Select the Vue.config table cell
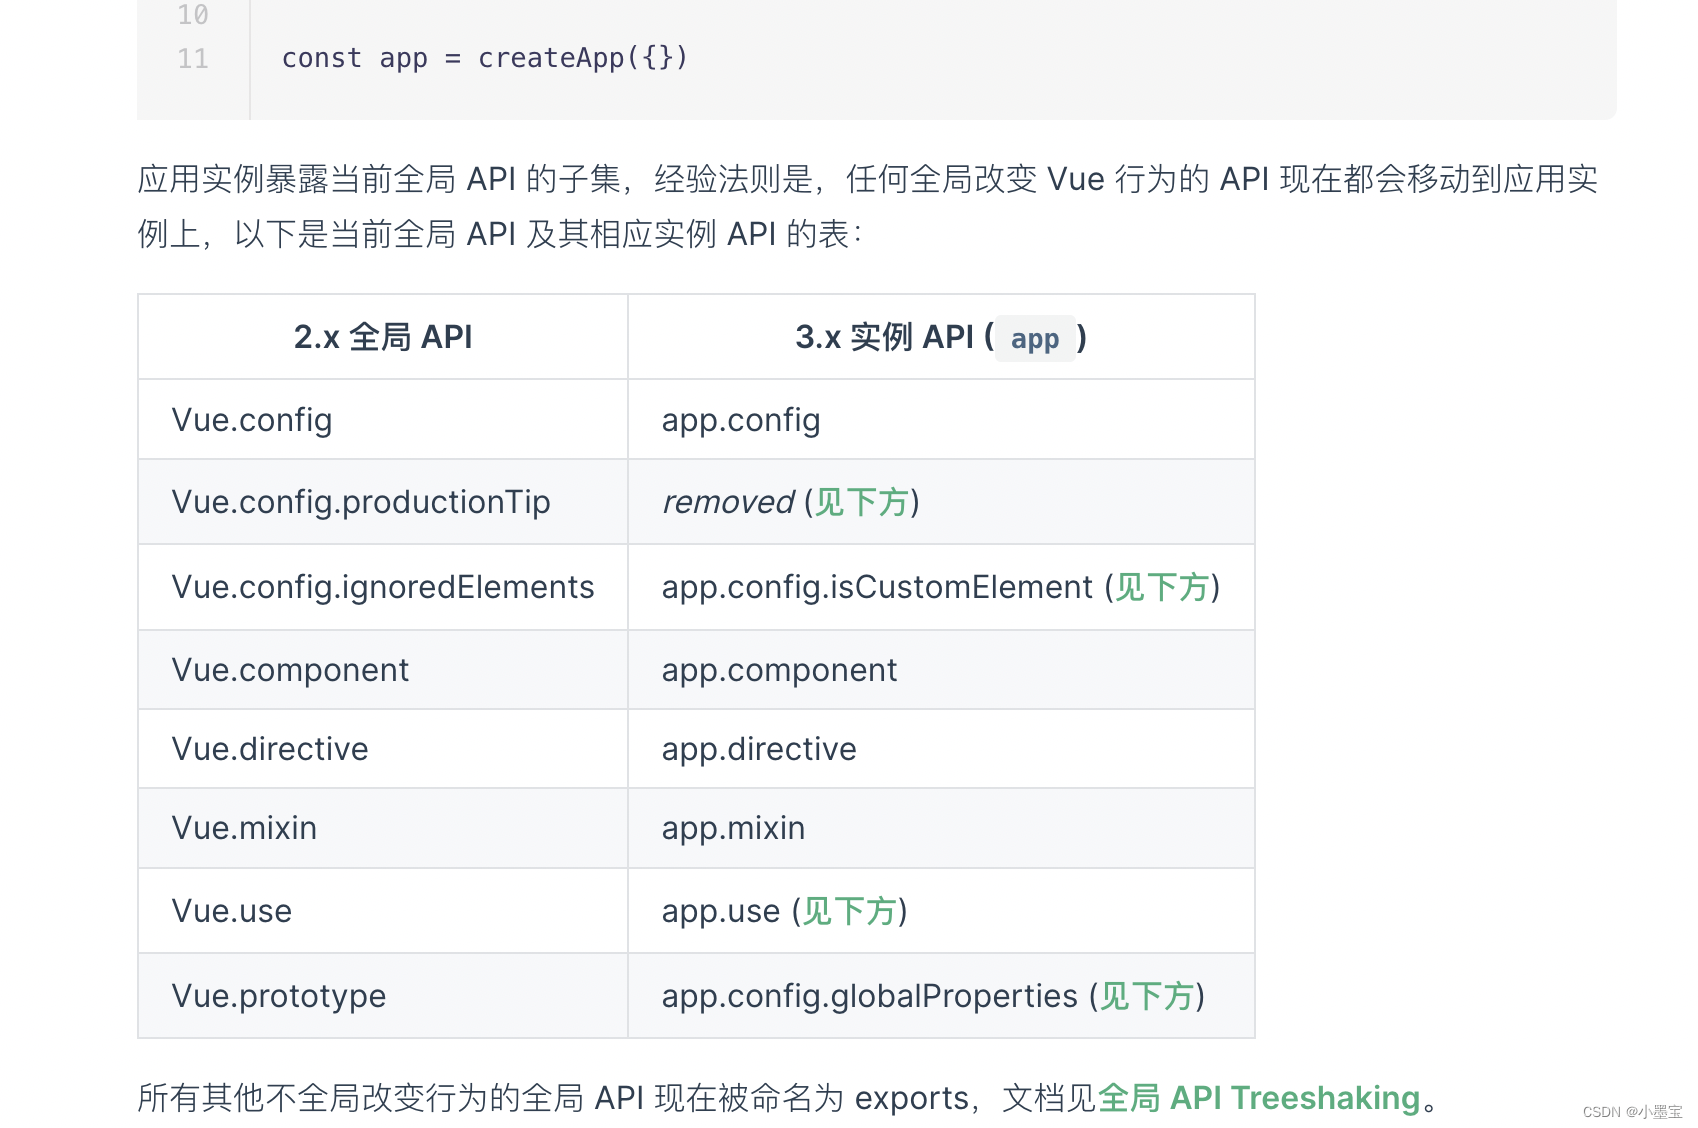This screenshot has height=1128, width=1698. 383,420
